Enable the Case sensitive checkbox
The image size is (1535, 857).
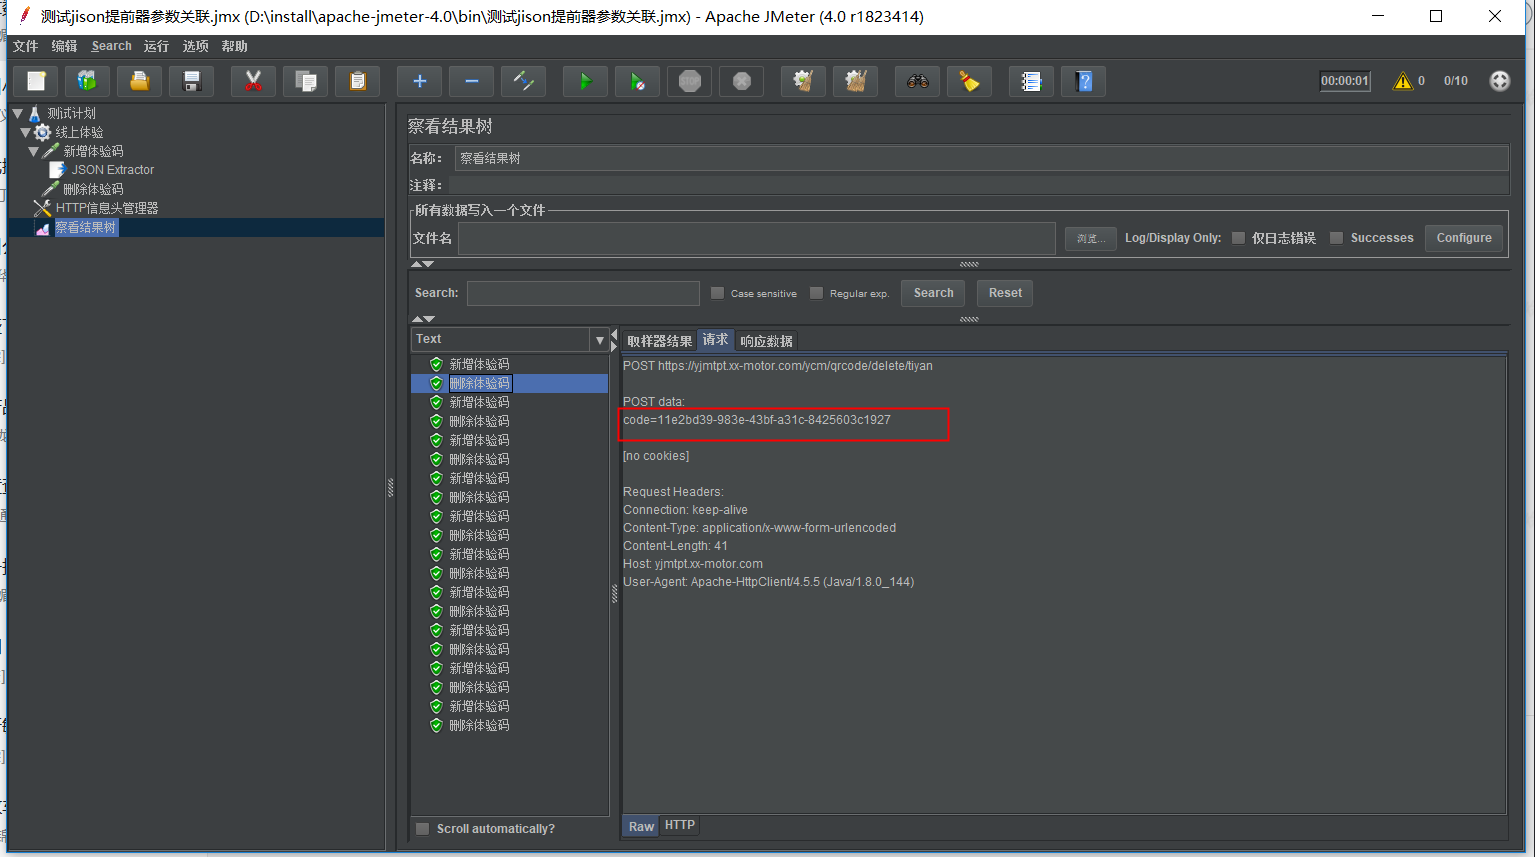717,293
